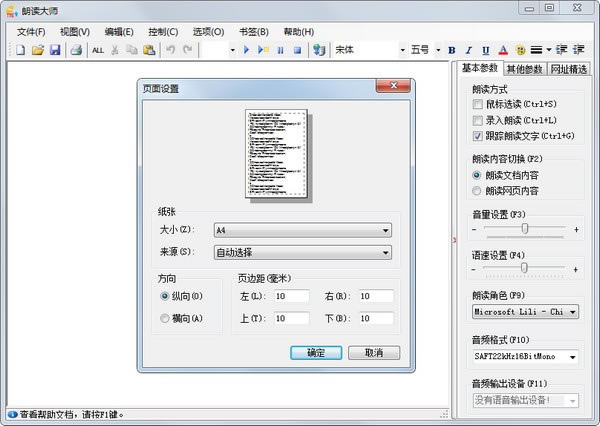Switch to the 网址精选 tab
The width and height of the screenshot is (600, 426).
tap(569, 69)
